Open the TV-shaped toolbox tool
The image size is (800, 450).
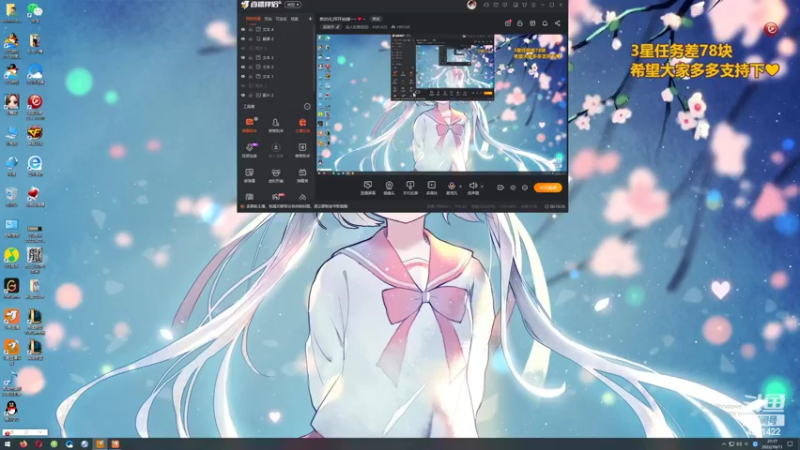click(x=303, y=176)
